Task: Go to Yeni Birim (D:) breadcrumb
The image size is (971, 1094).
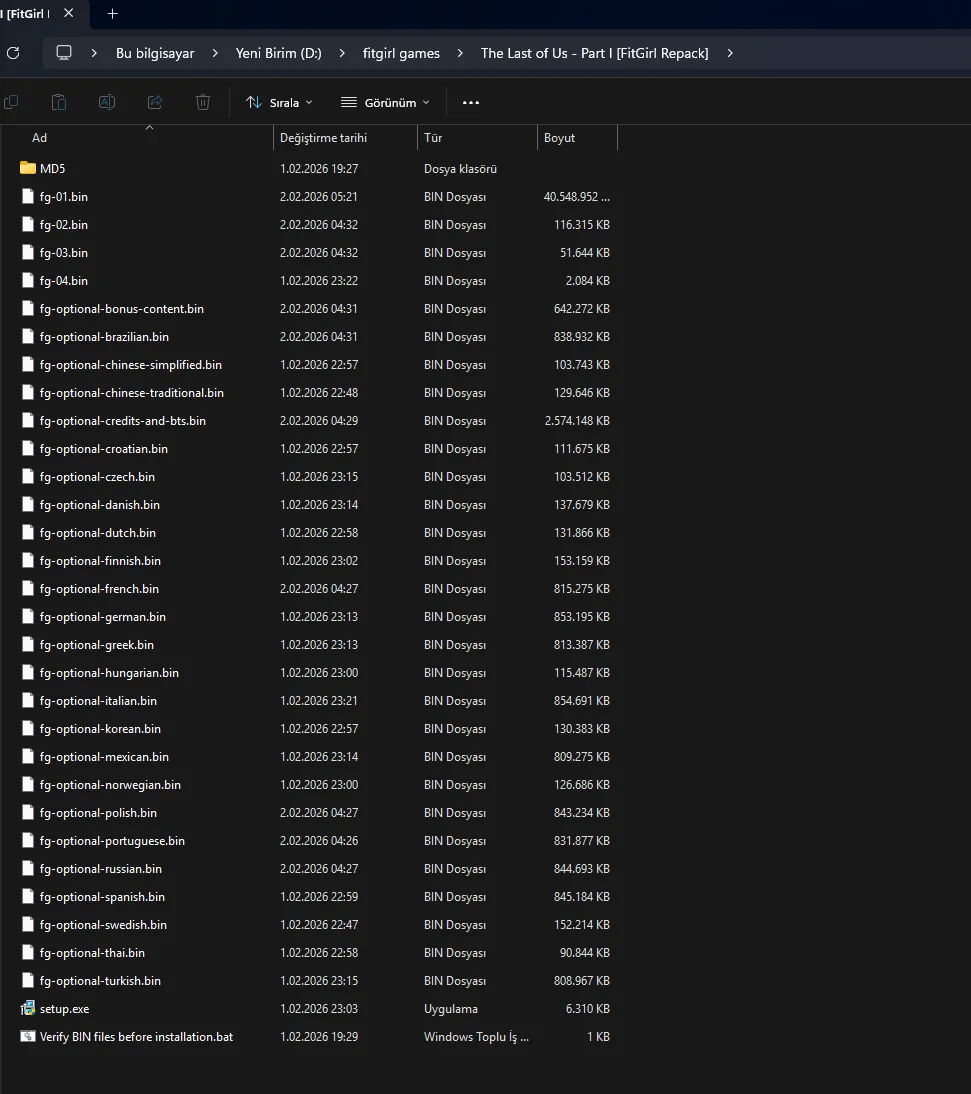Action: [x=278, y=53]
